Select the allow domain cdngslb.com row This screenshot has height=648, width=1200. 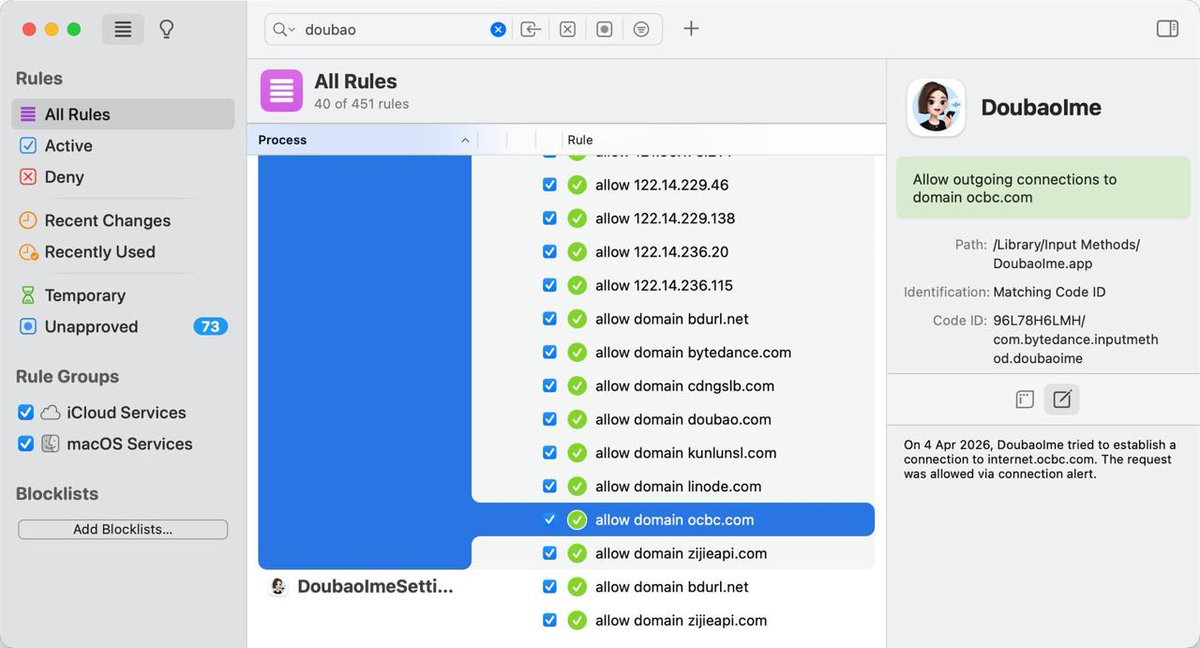coord(673,386)
